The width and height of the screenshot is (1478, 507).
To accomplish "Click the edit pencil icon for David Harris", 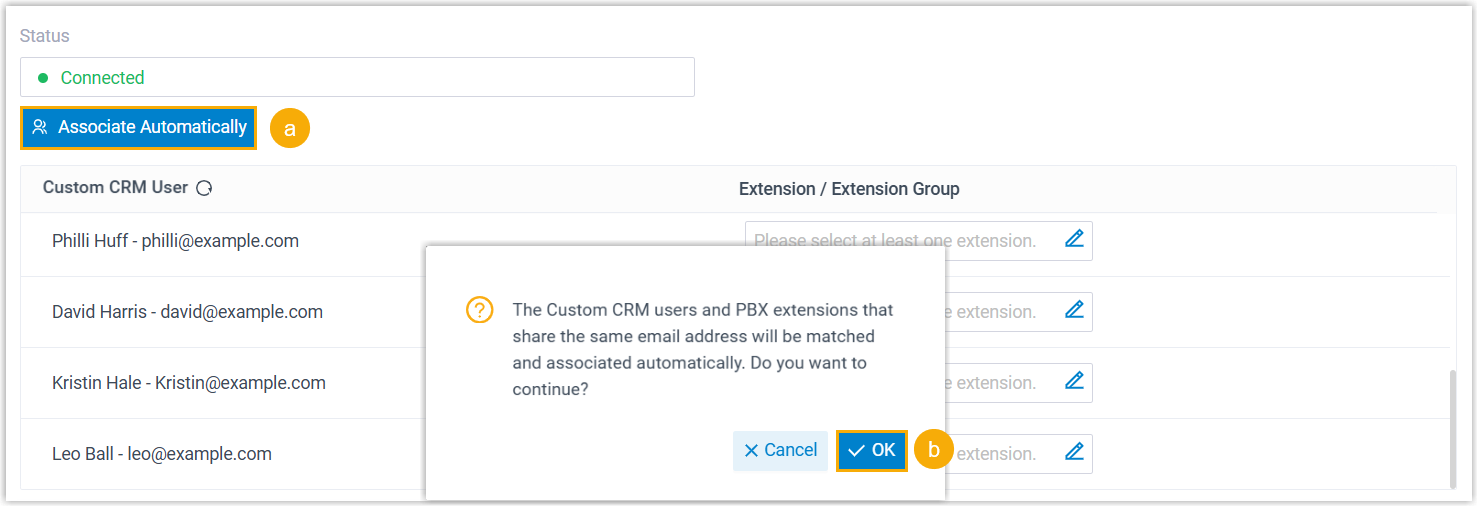I will pyautogui.click(x=1074, y=311).
